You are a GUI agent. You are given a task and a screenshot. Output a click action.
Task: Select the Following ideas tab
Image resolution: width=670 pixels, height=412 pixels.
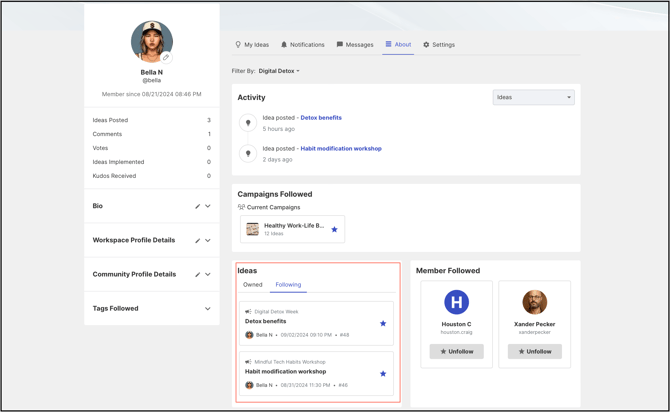click(288, 285)
